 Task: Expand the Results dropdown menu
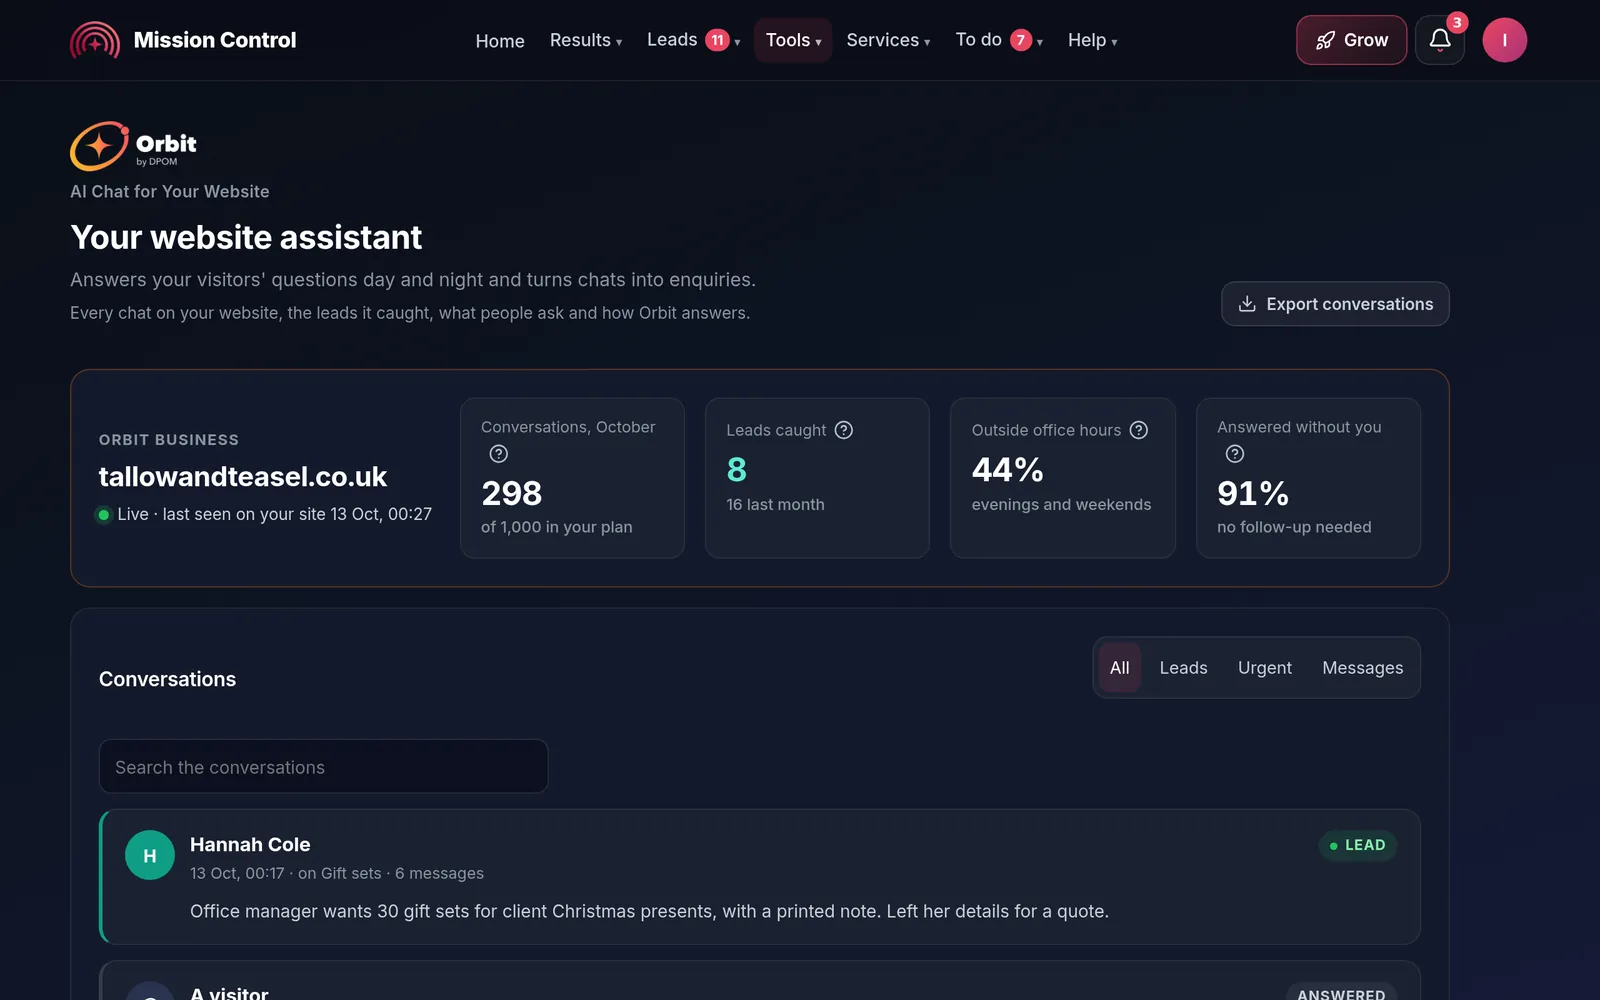coord(586,40)
